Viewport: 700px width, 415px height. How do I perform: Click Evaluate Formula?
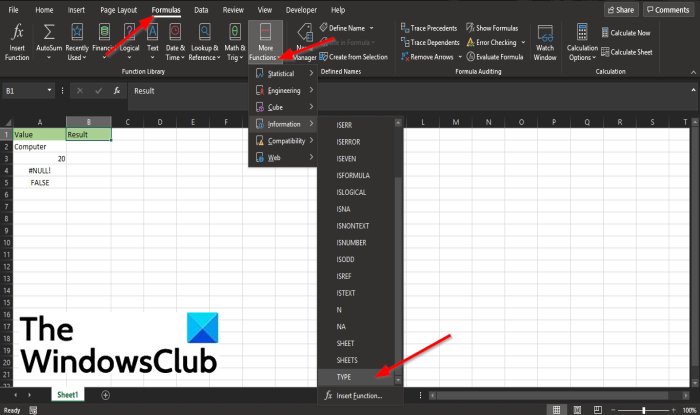(x=495, y=57)
